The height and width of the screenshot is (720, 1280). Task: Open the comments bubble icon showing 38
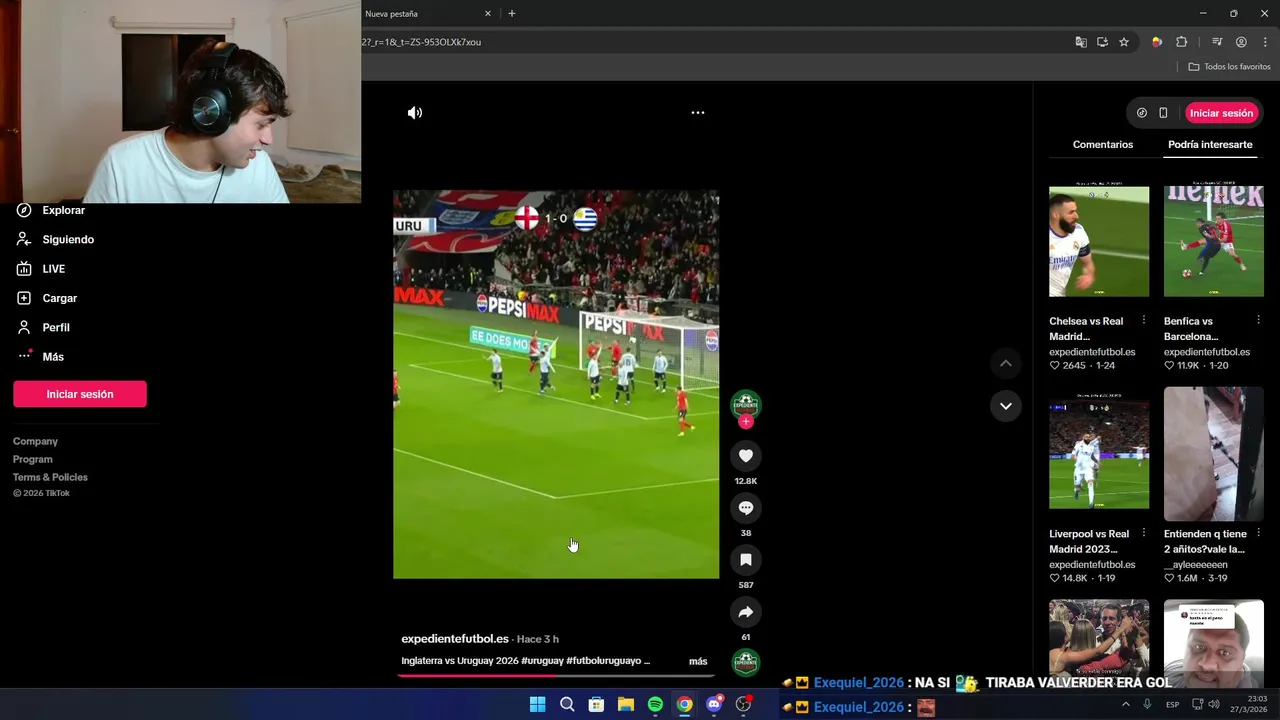click(x=746, y=508)
